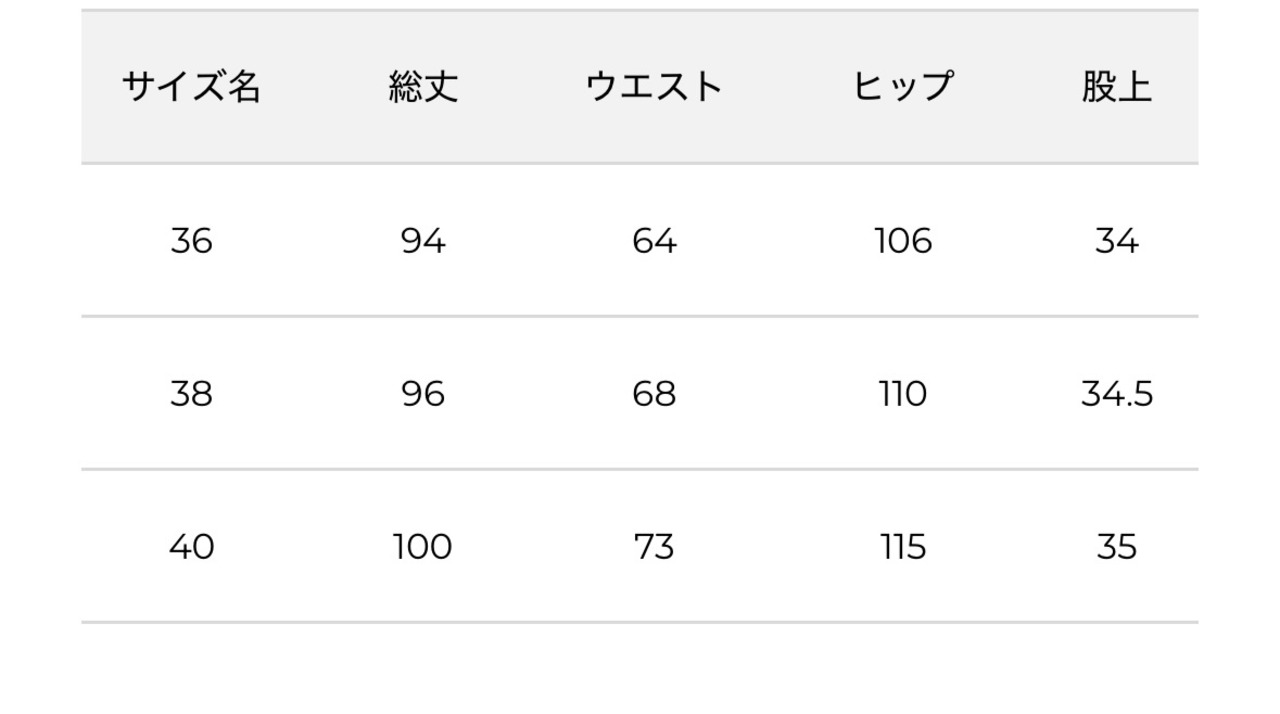Select the hip value 110
The width and height of the screenshot is (1280, 714).
(903, 394)
